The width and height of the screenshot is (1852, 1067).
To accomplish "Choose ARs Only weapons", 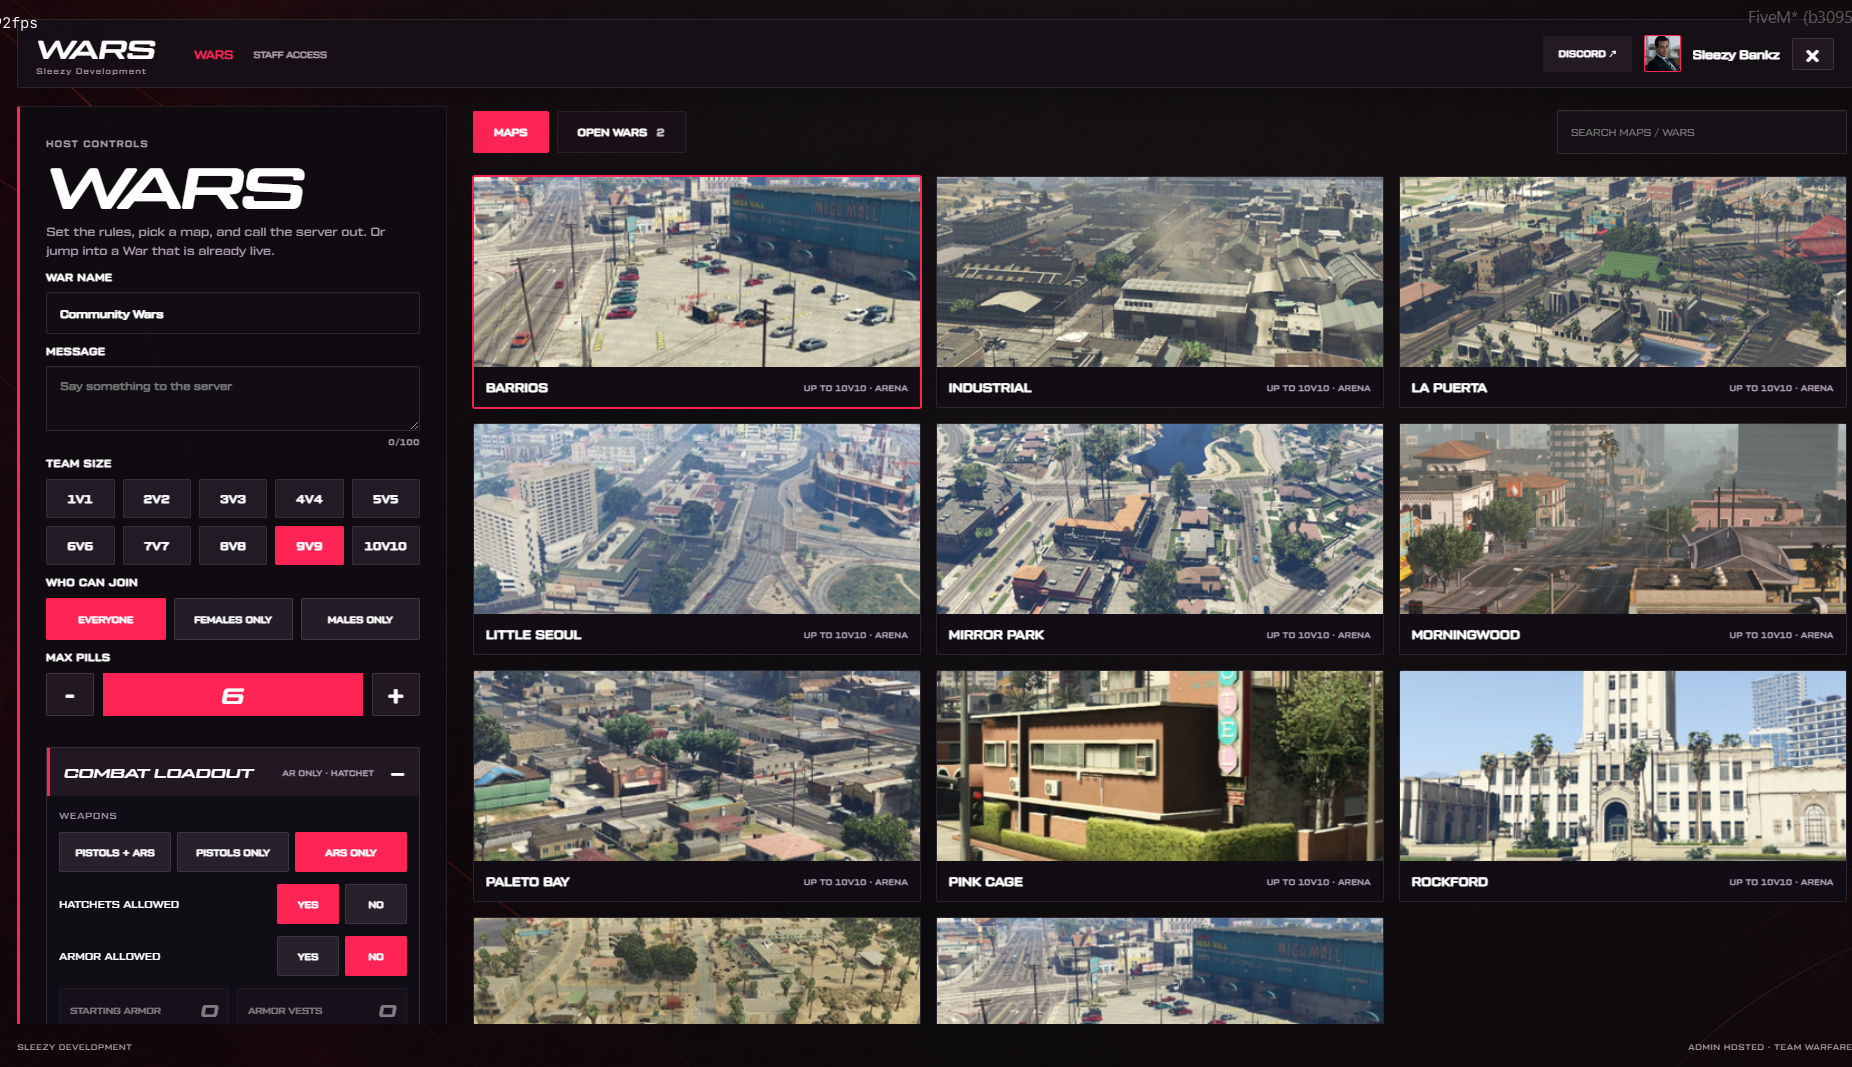I will coord(351,852).
